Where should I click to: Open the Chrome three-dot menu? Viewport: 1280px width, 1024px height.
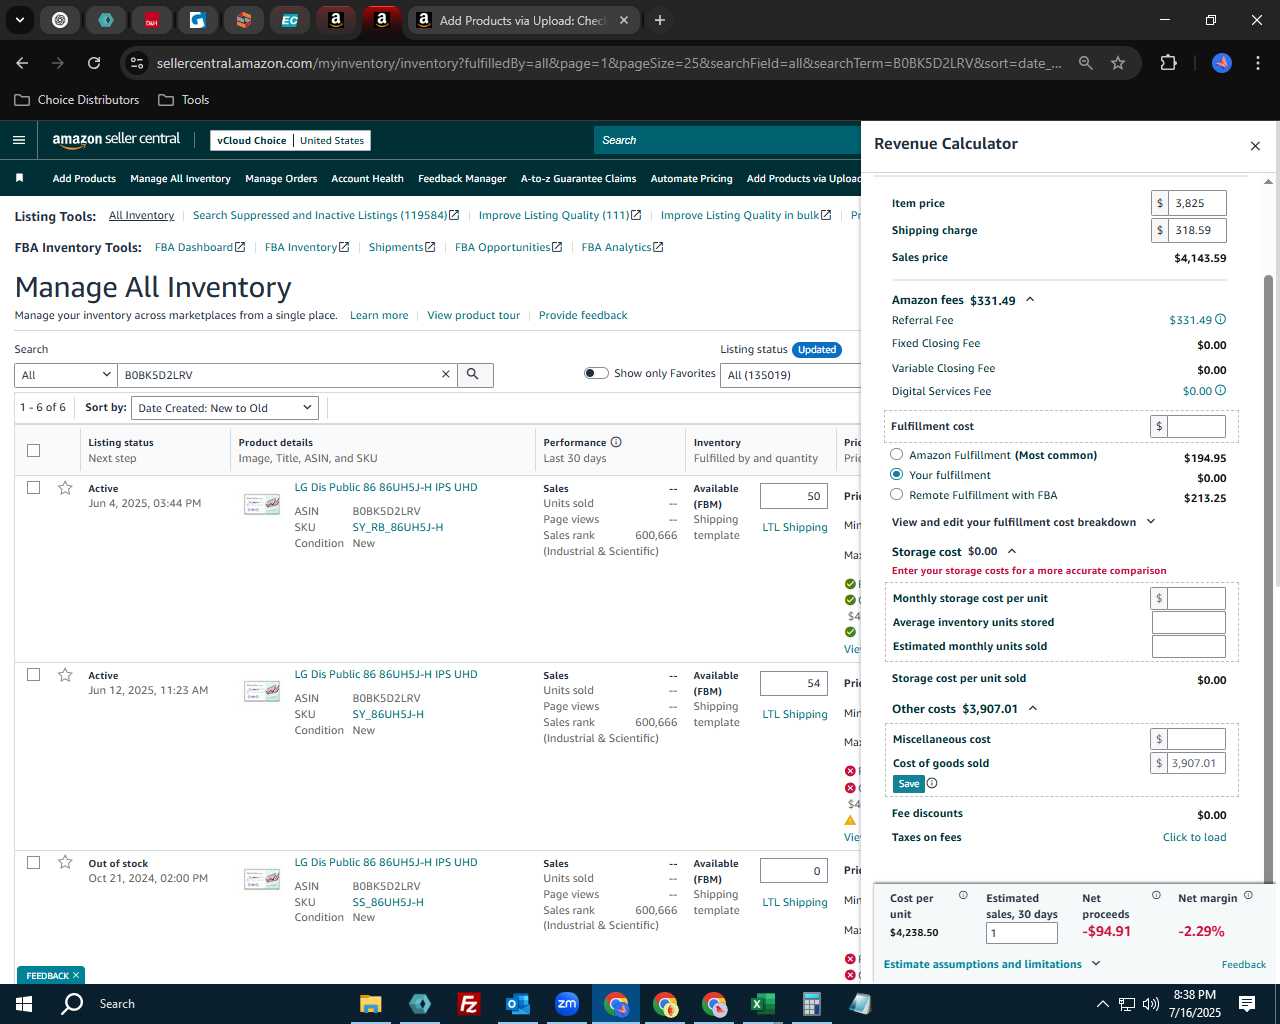(1256, 63)
